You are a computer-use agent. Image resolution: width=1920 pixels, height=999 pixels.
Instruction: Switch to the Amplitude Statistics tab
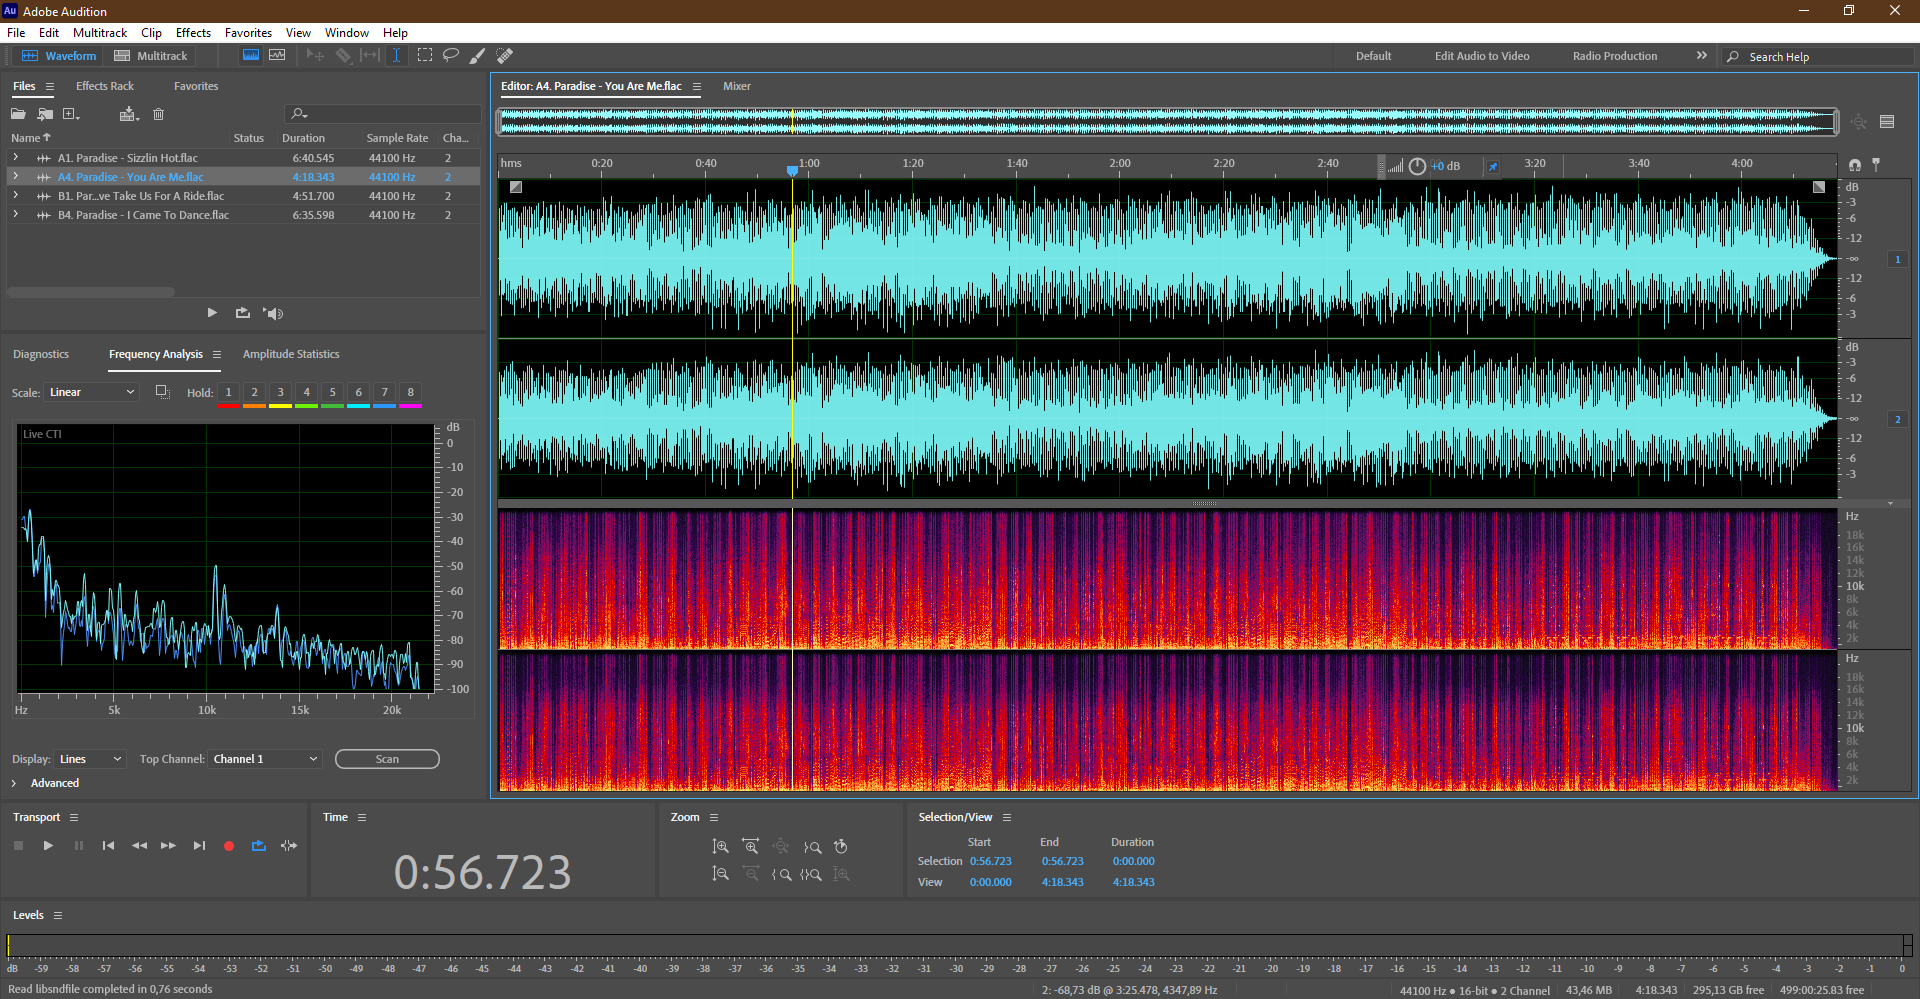291,354
